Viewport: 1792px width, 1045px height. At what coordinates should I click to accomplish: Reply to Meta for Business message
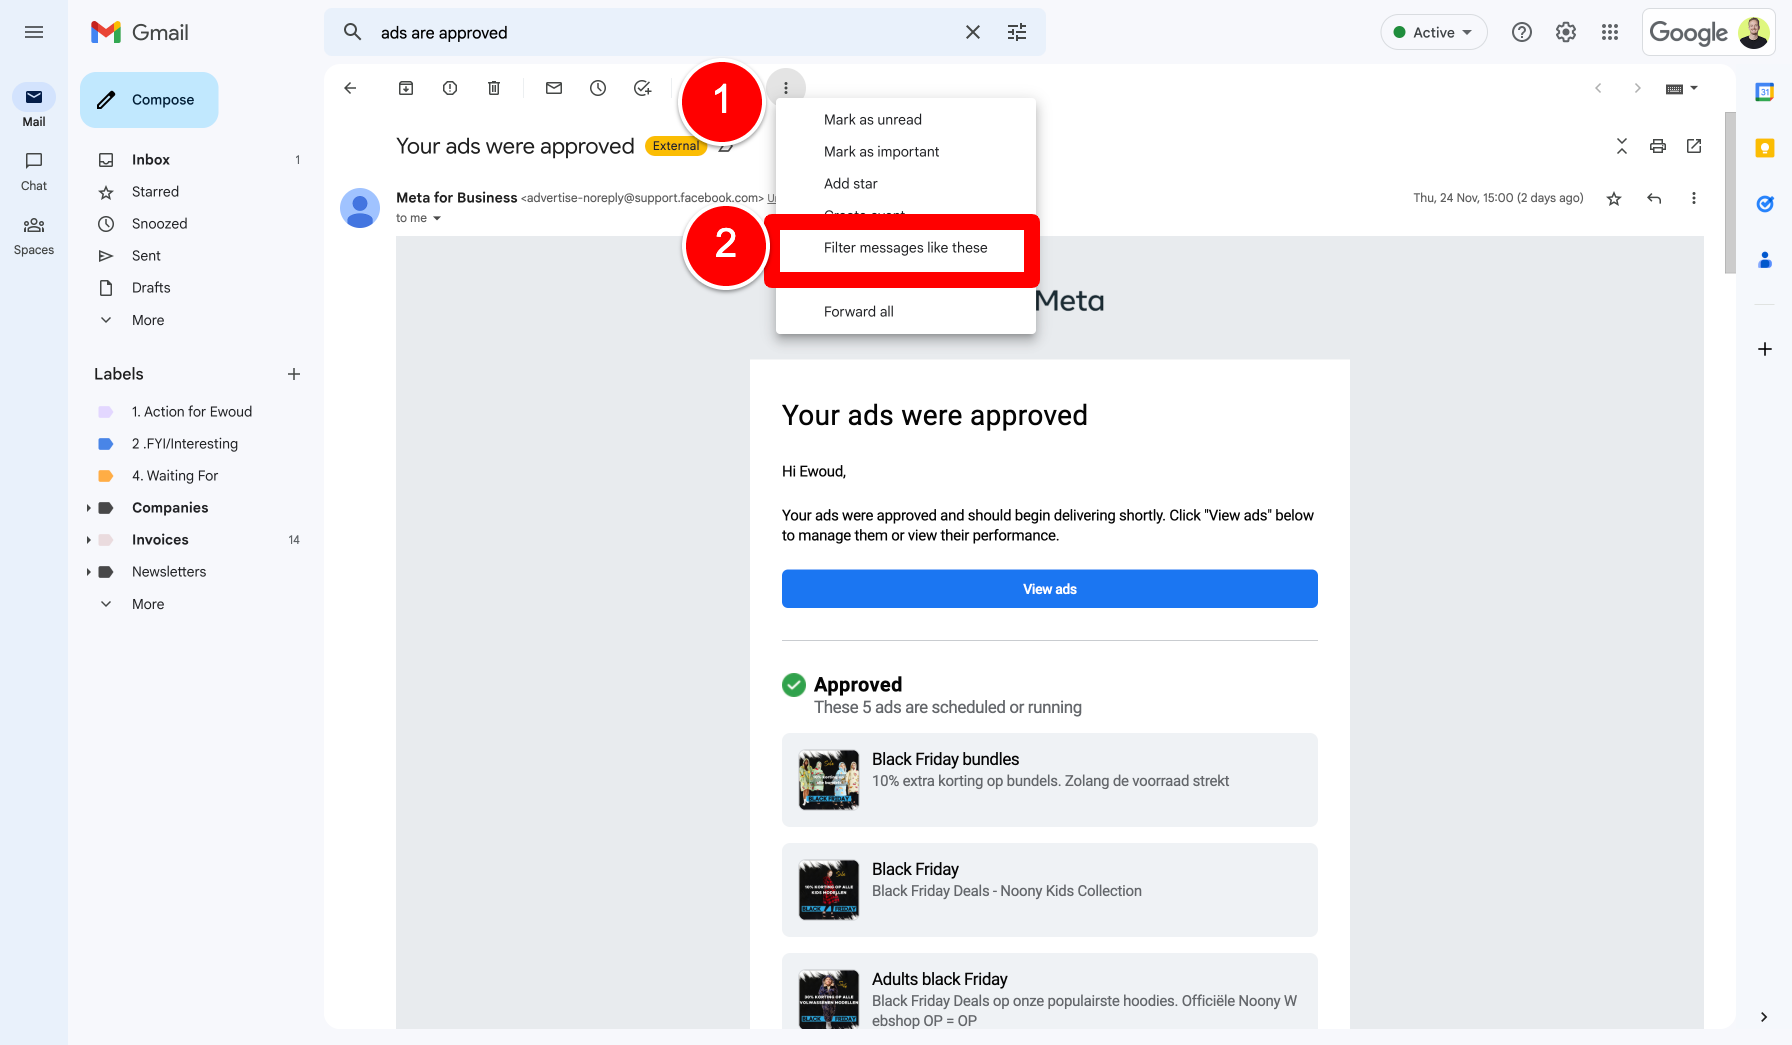1654,198
